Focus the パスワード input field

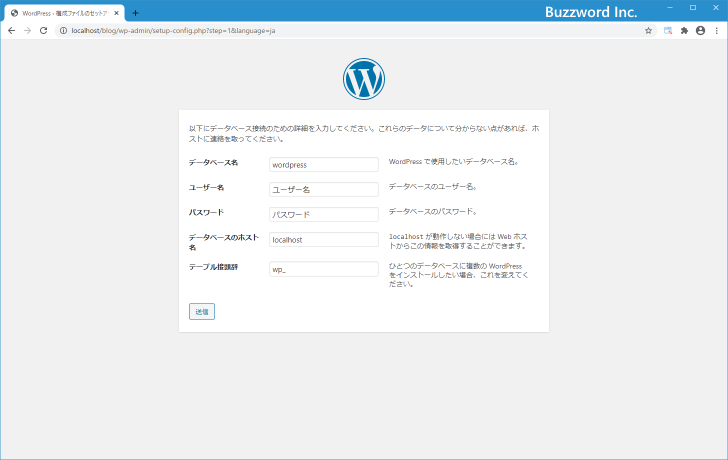(324, 214)
